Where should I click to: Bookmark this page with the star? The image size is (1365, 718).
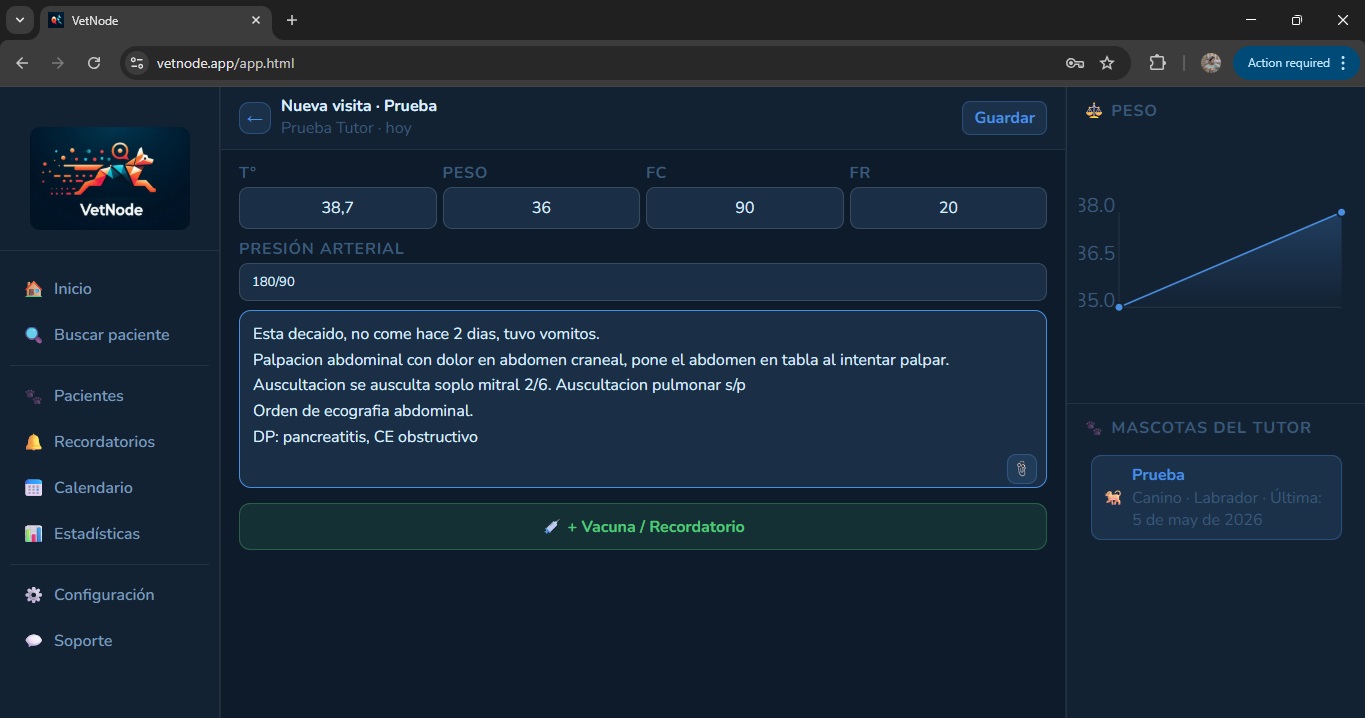[x=1107, y=63]
